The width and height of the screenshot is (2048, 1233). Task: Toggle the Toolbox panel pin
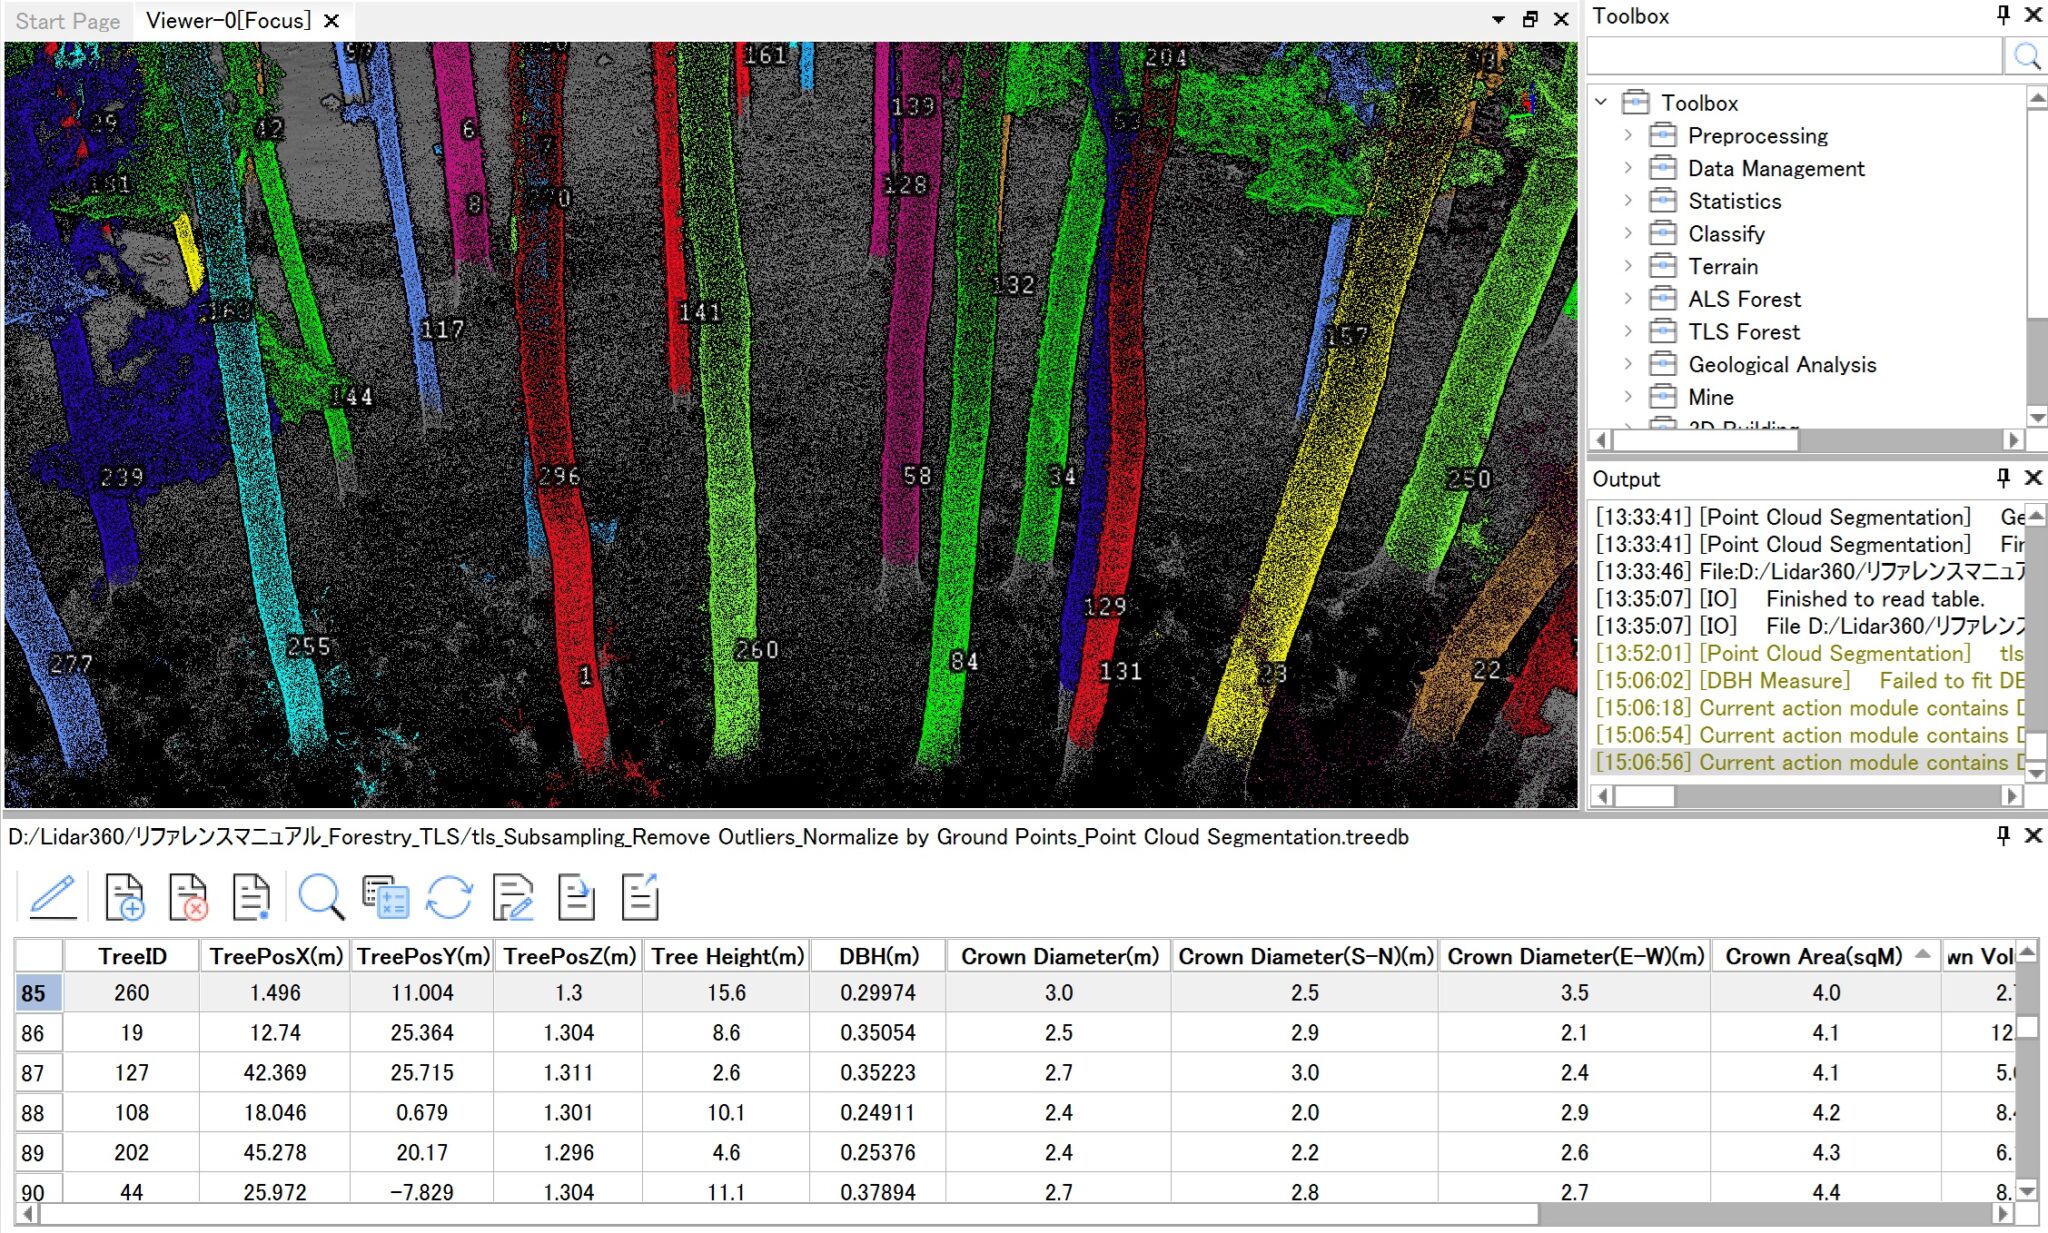[2003, 15]
